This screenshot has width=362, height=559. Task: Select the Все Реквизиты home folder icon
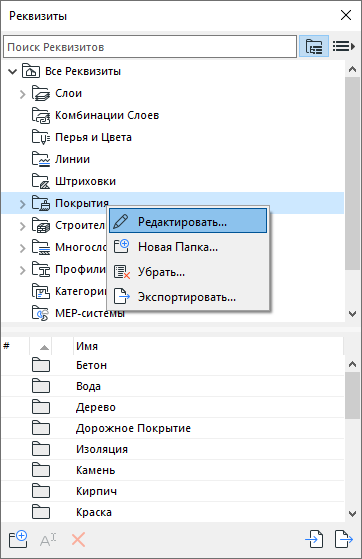[31, 71]
